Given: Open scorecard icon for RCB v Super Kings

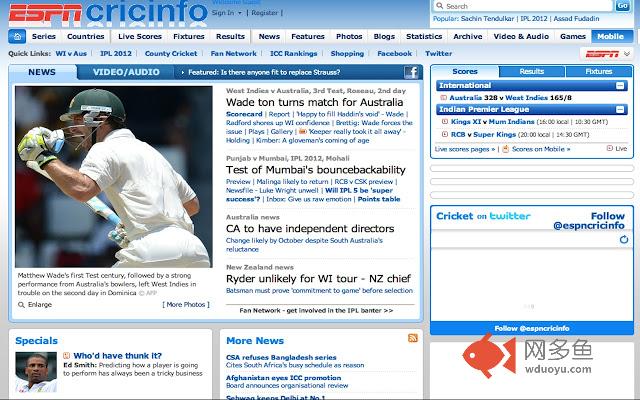Looking at the screenshot, I should point(445,134).
